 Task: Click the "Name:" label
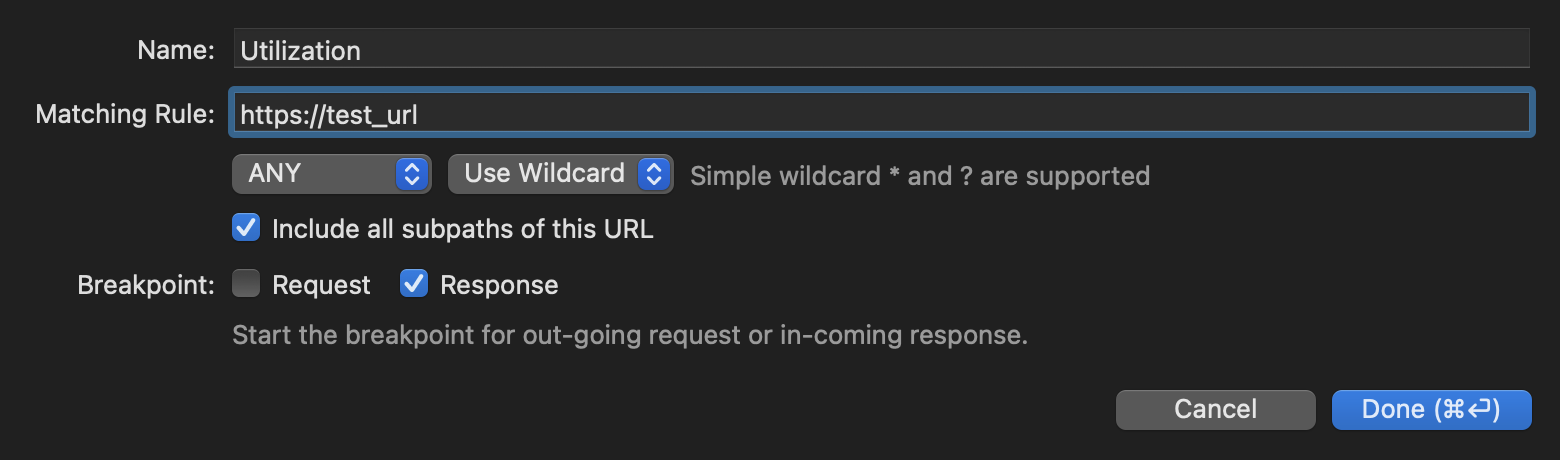point(176,50)
